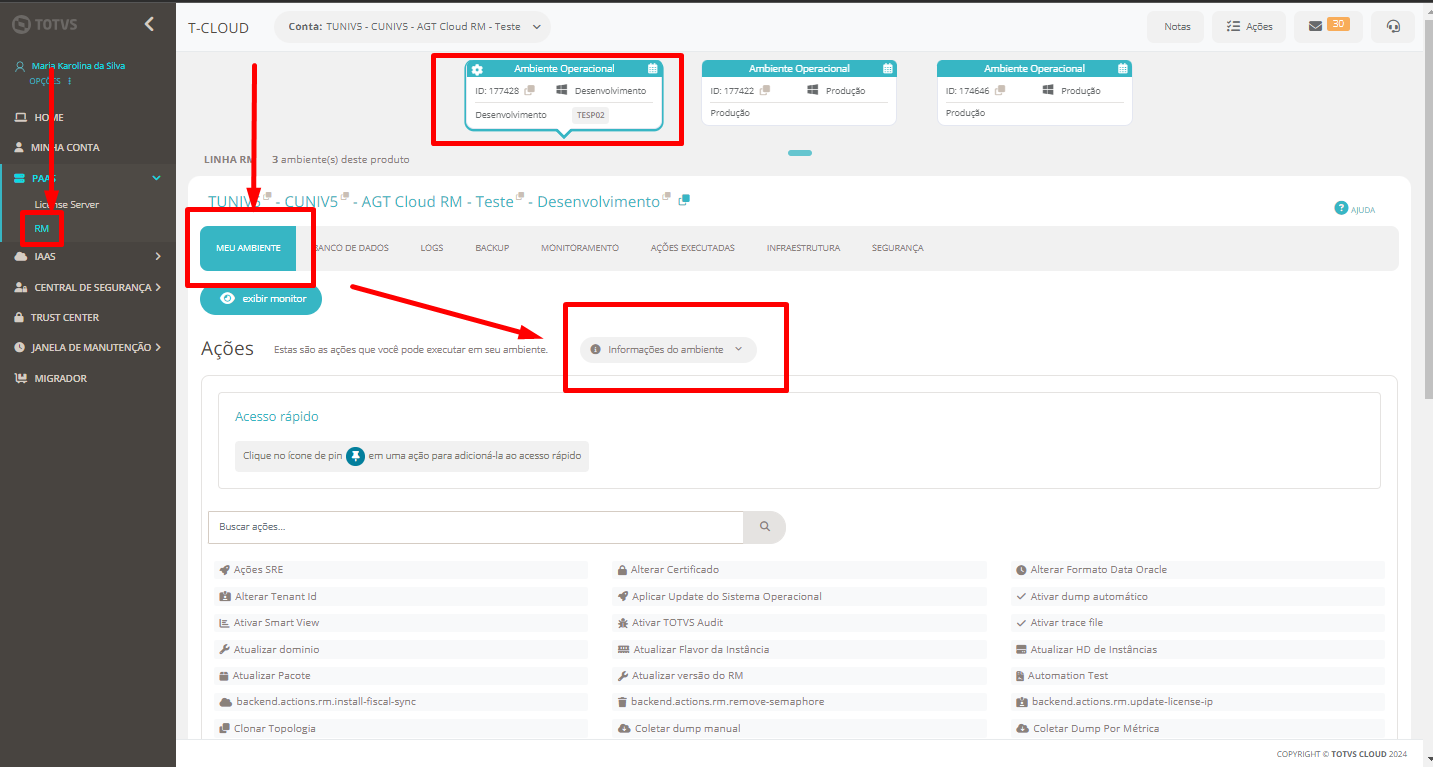
Task: Switch to the BACKUP tab
Action: 492,248
